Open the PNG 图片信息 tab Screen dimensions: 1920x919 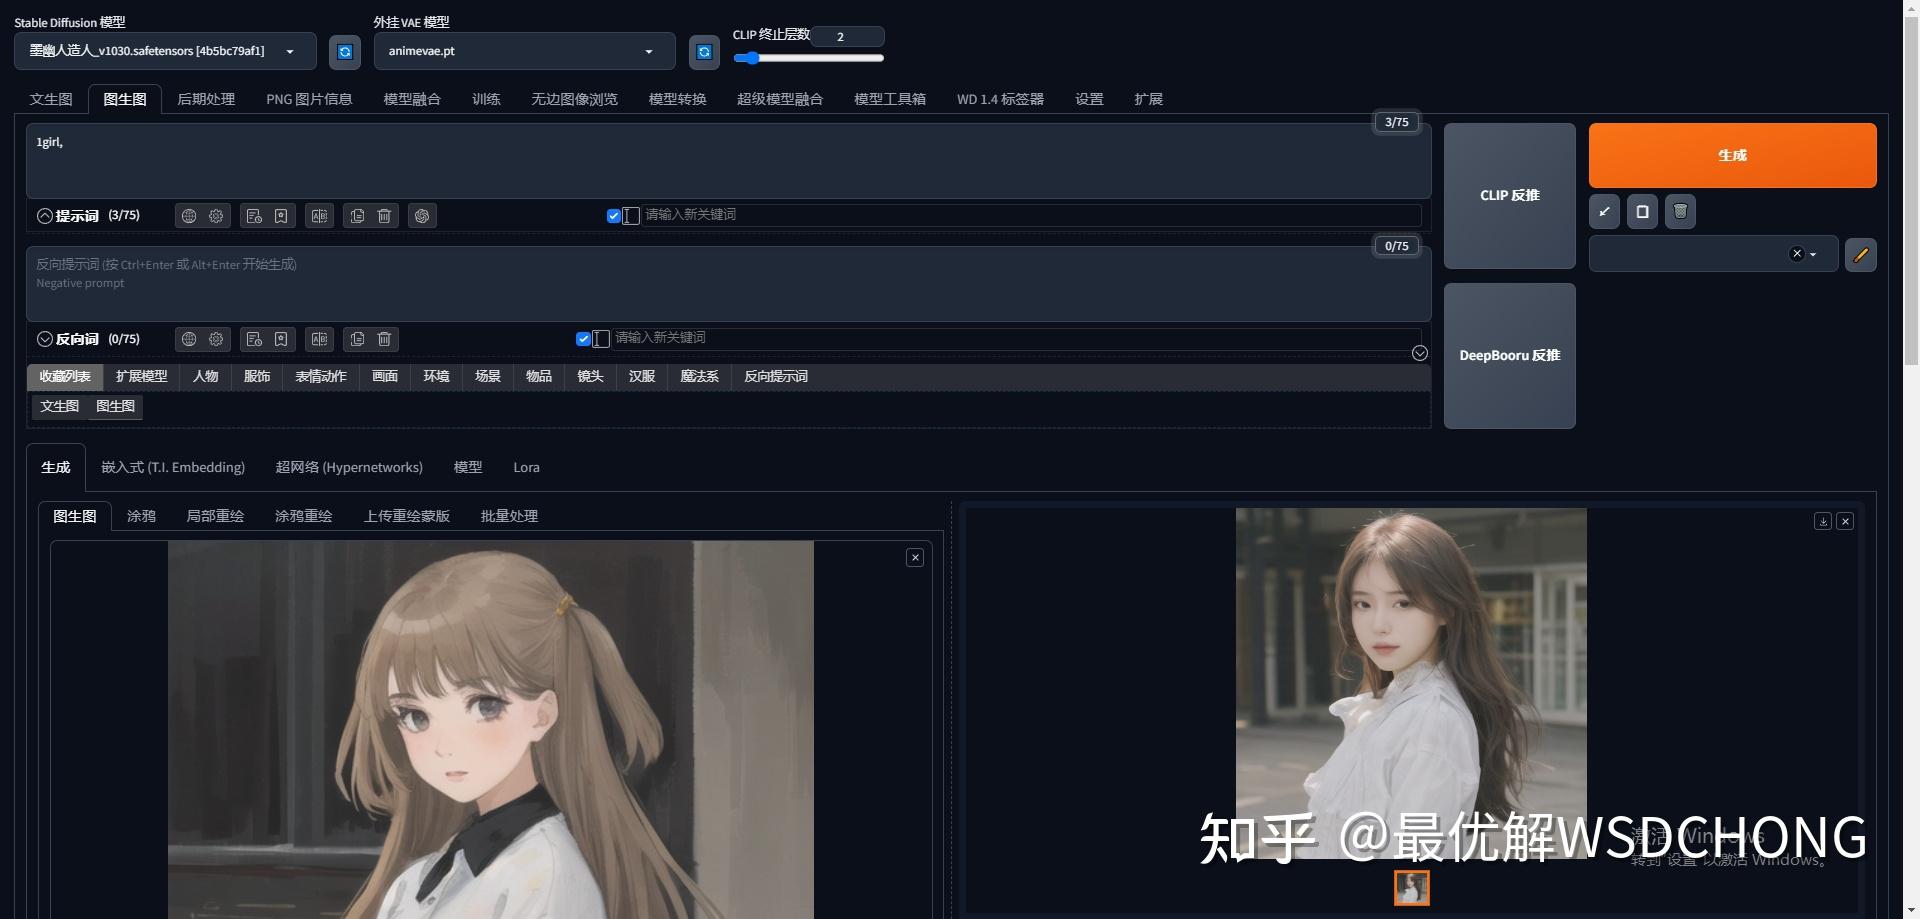(x=310, y=99)
